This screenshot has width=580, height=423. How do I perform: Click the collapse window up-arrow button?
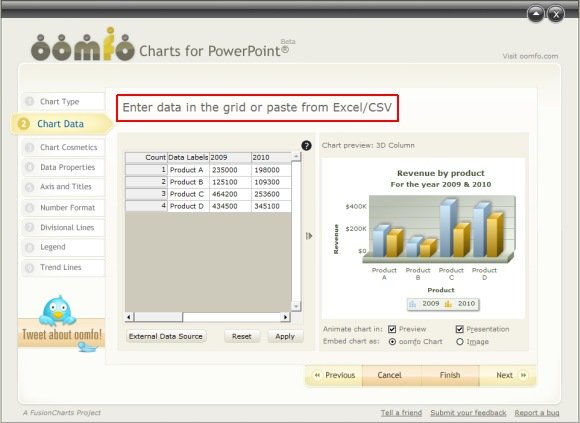pos(536,14)
